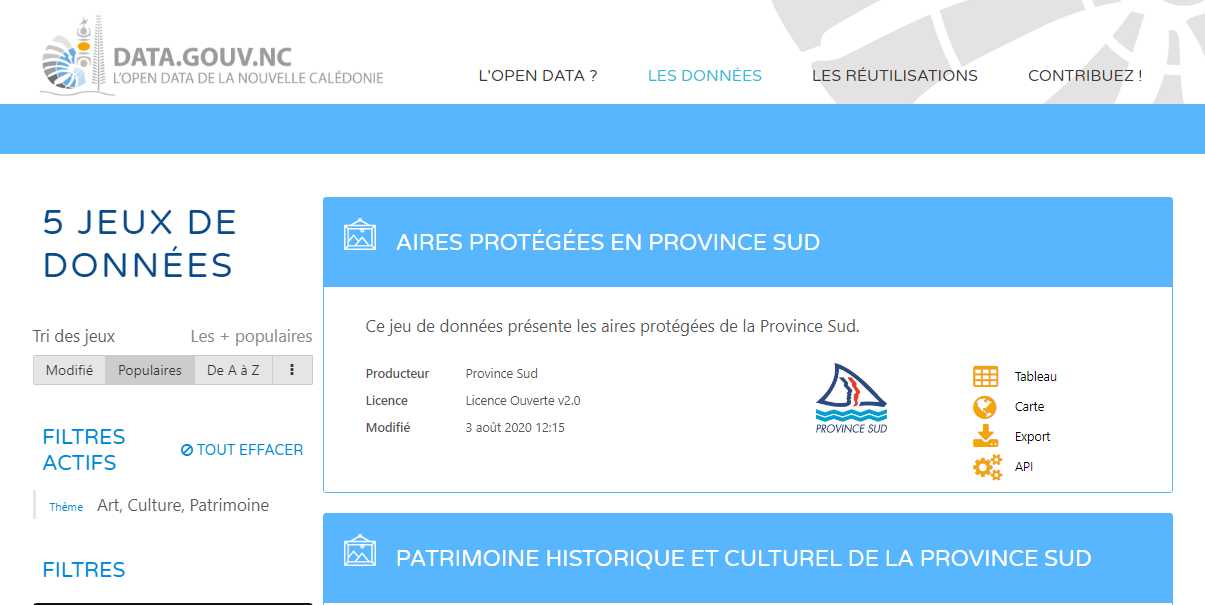Click the FILTRES heading
The height and width of the screenshot is (605, 1205).
coord(84,570)
